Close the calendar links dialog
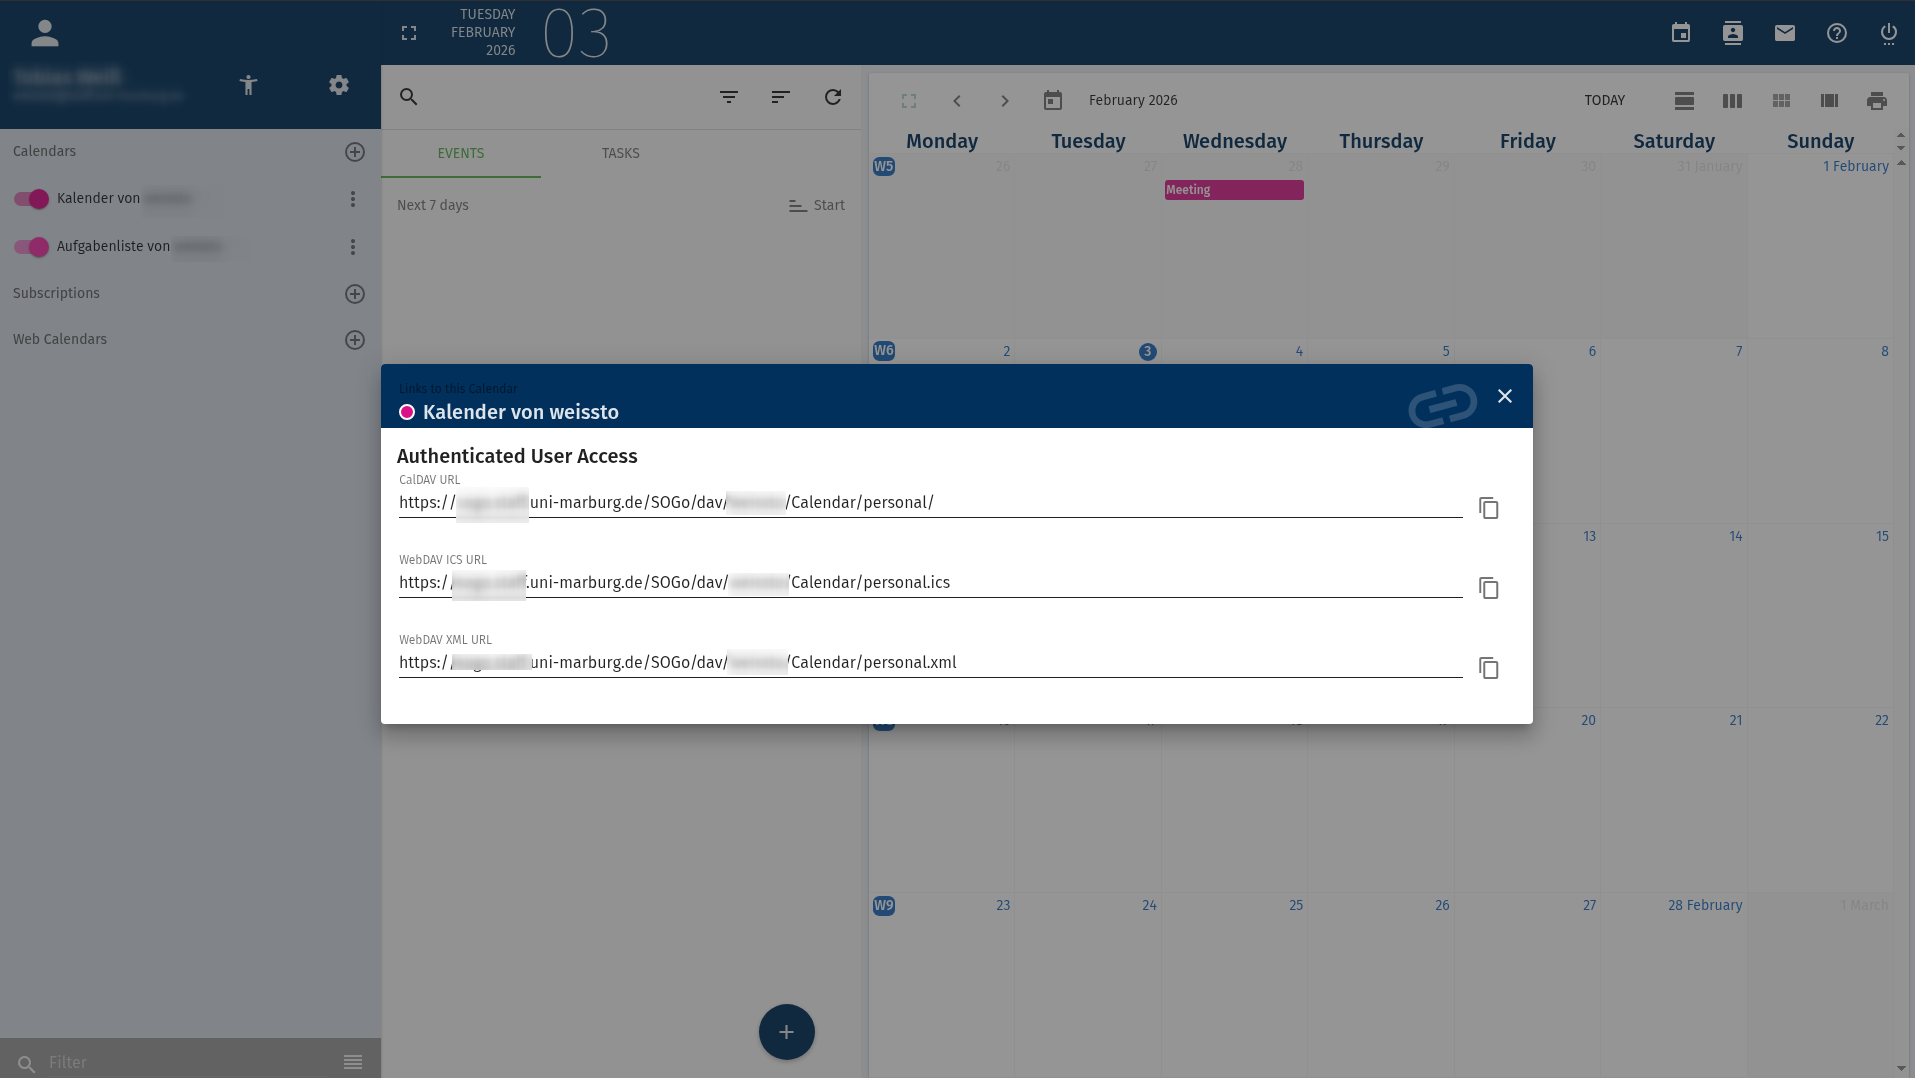 1504,396
